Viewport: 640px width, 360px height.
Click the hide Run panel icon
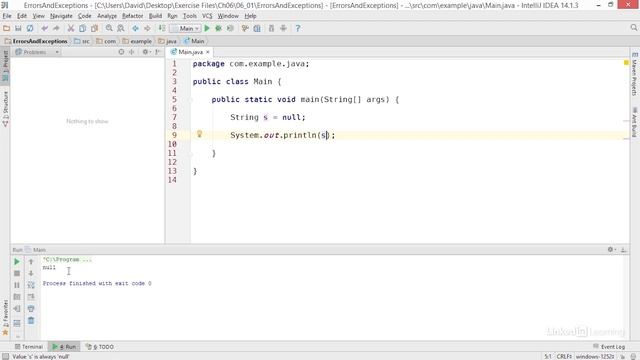pyautogui.click(x=623, y=249)
